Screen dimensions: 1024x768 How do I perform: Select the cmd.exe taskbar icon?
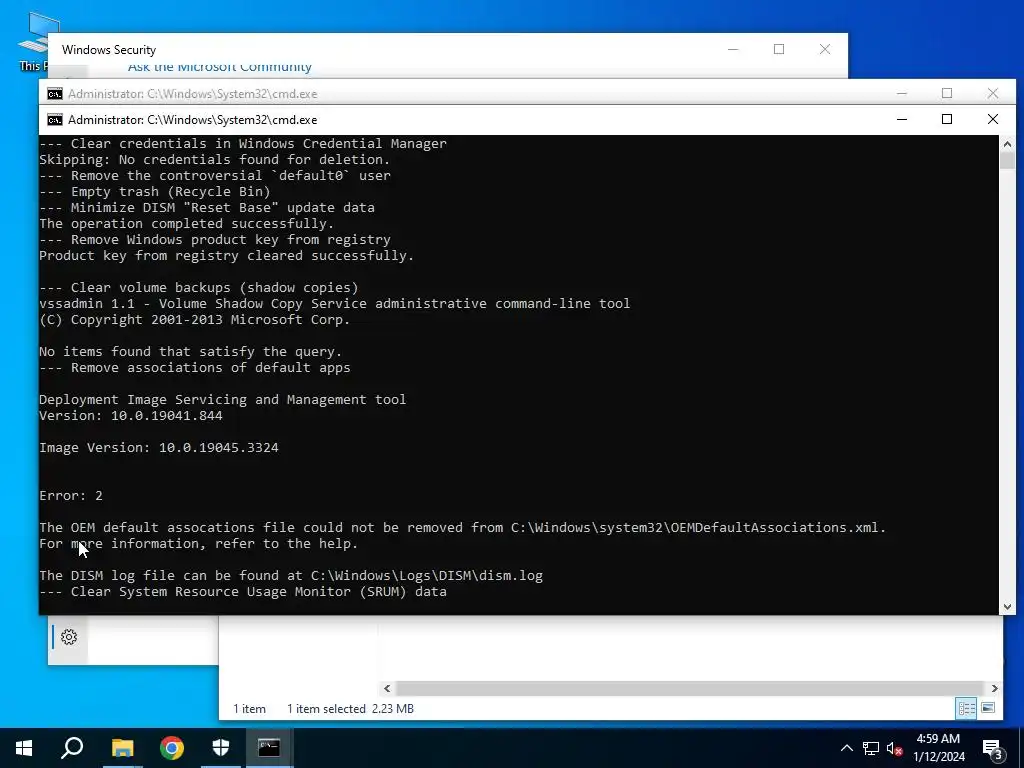click(x=269, y=748)
